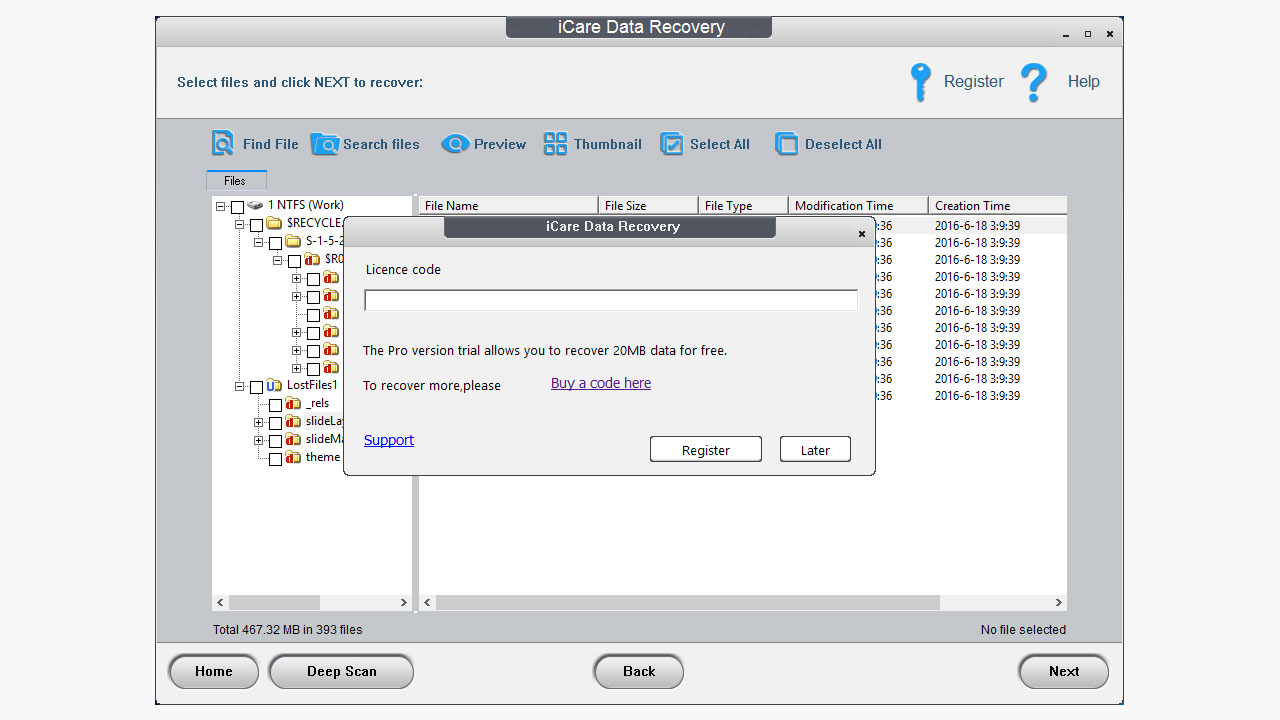Click the theme folder icon

(293, 457)
